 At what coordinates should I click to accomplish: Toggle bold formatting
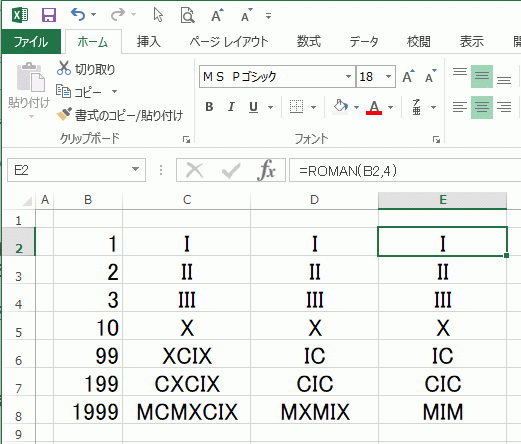[209, 107]
